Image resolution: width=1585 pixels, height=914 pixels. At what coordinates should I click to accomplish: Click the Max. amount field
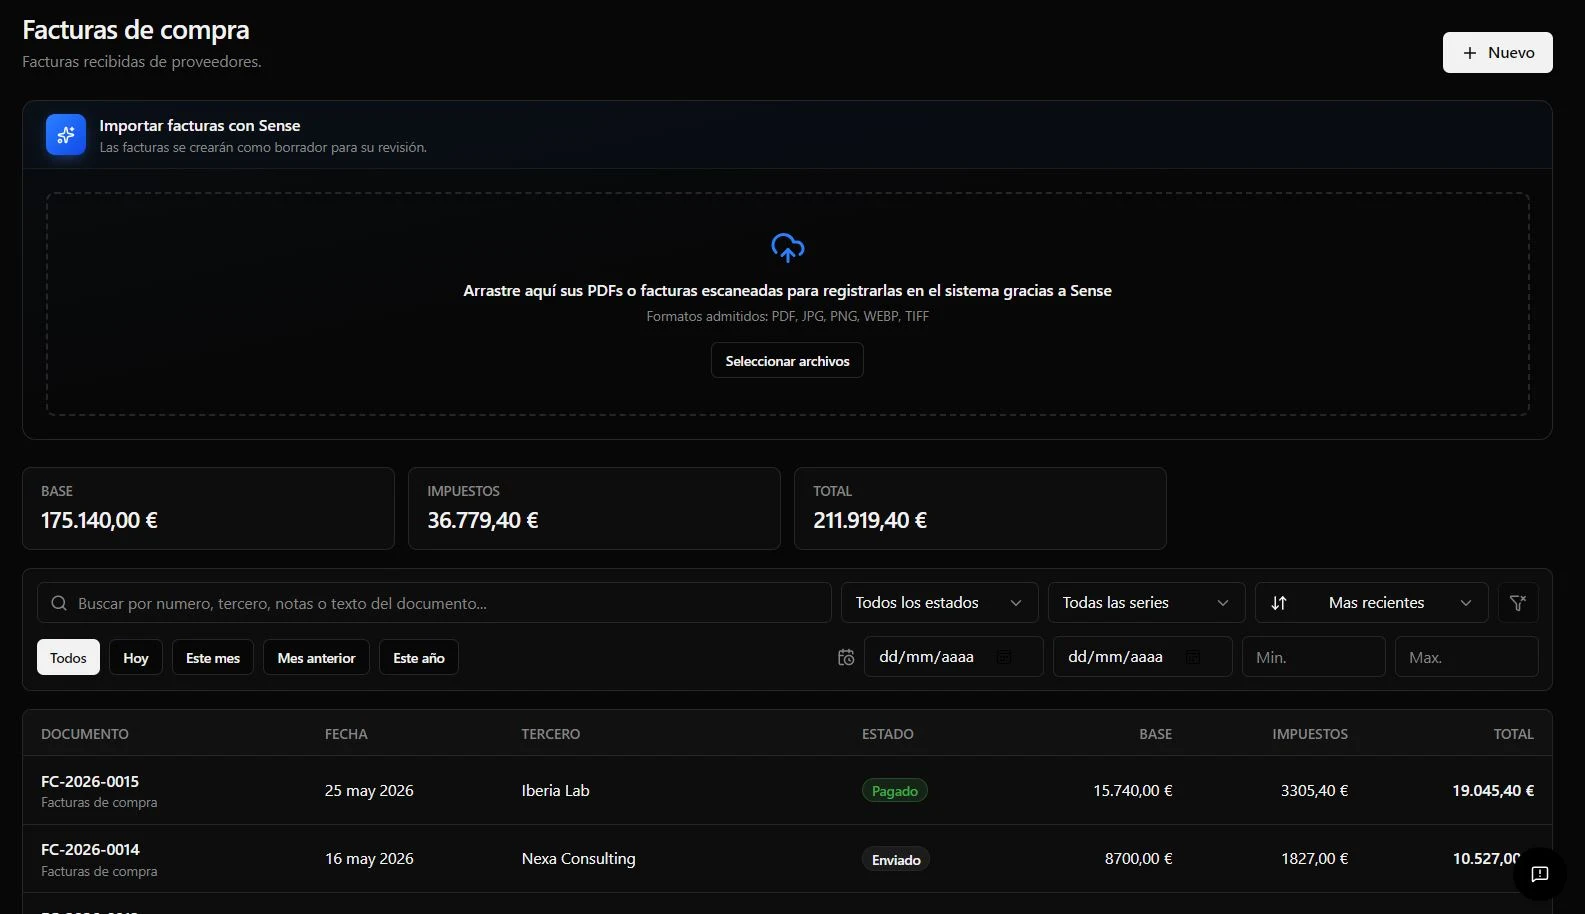(1467, 657)
